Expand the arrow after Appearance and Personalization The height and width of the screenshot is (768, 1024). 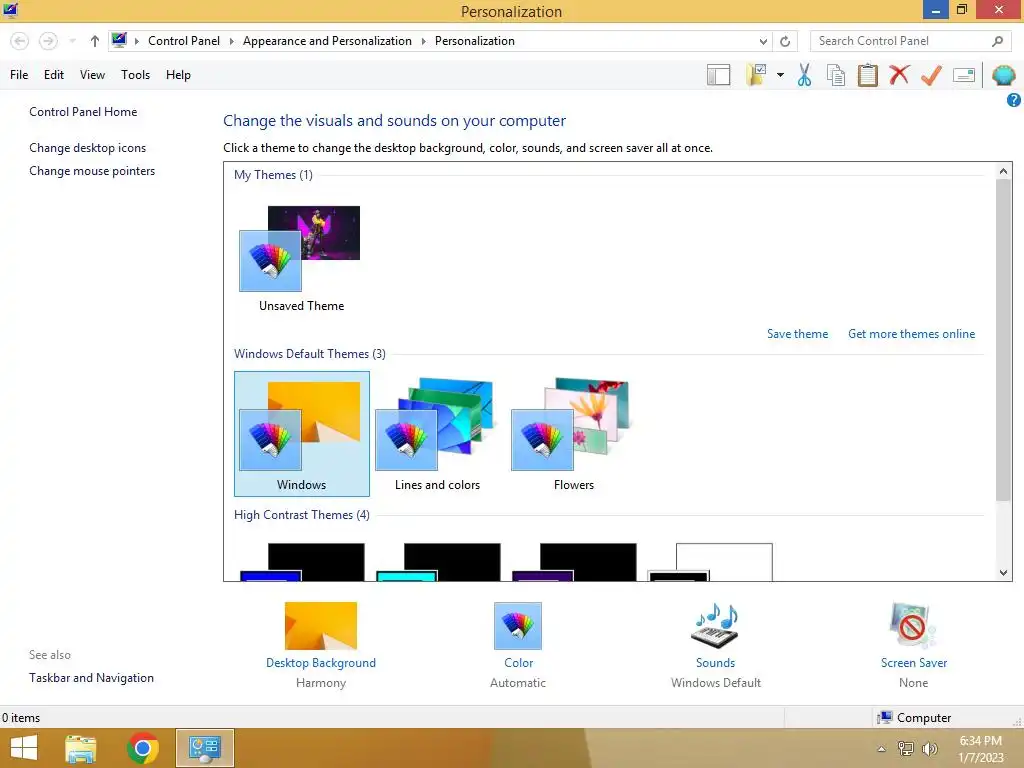pyautogui.click(x=423, y=41)
